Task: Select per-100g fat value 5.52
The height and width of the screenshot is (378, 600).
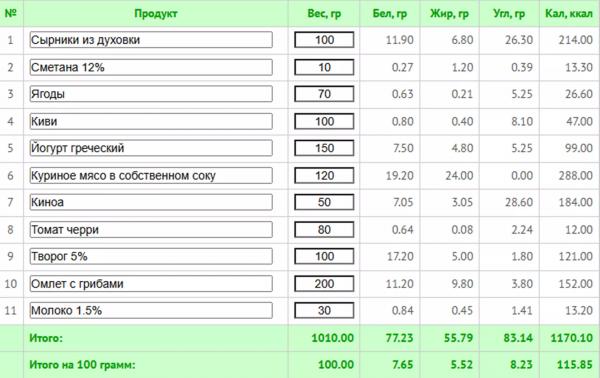Action: point(462,365)
